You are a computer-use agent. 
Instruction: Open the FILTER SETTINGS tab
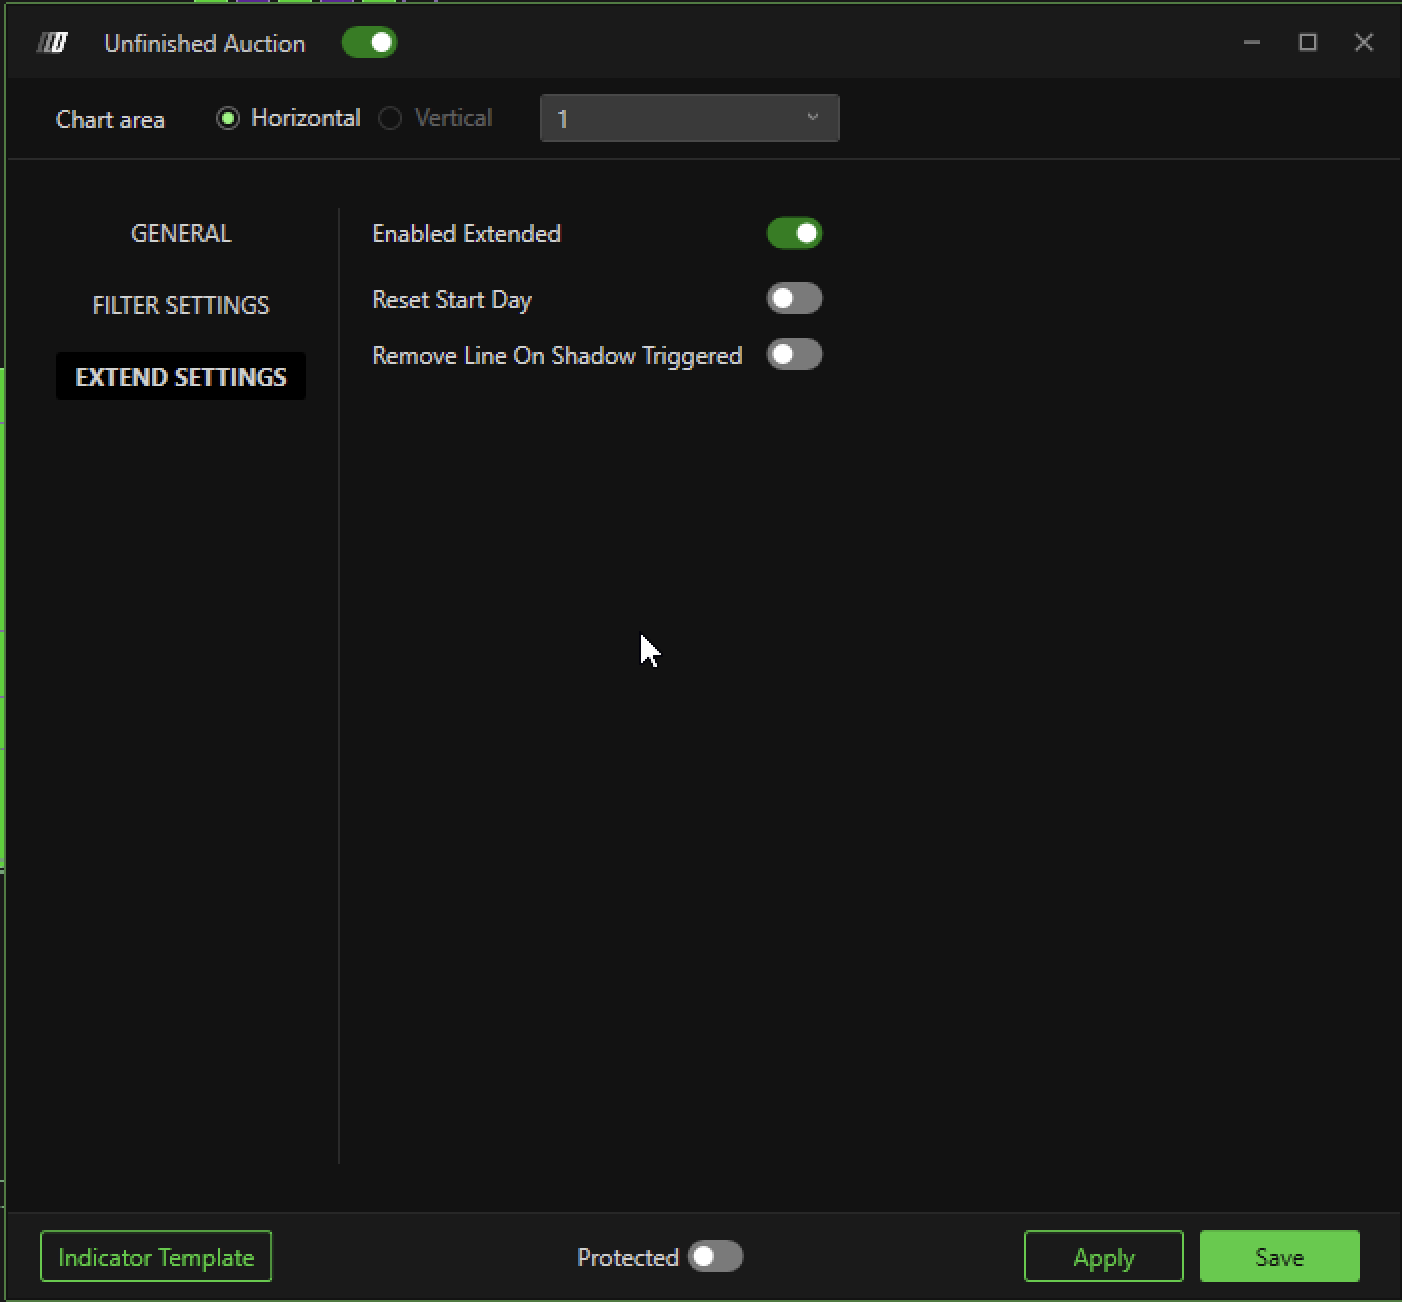tap(181, 306)
